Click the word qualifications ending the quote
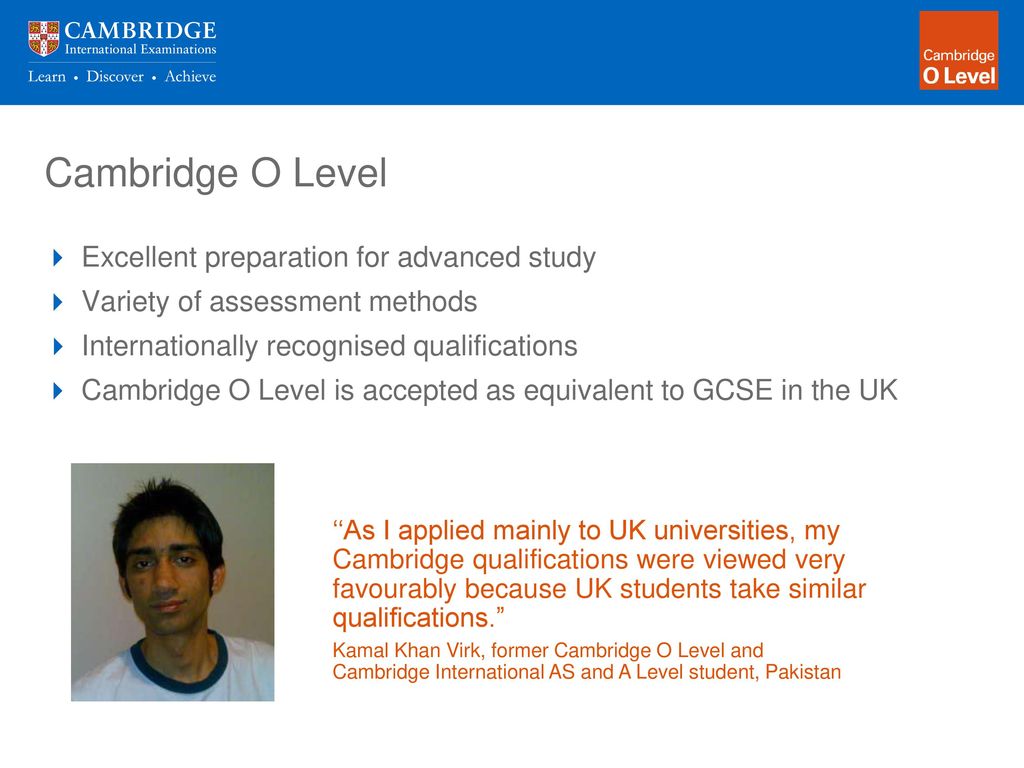 tap(411, 618)
